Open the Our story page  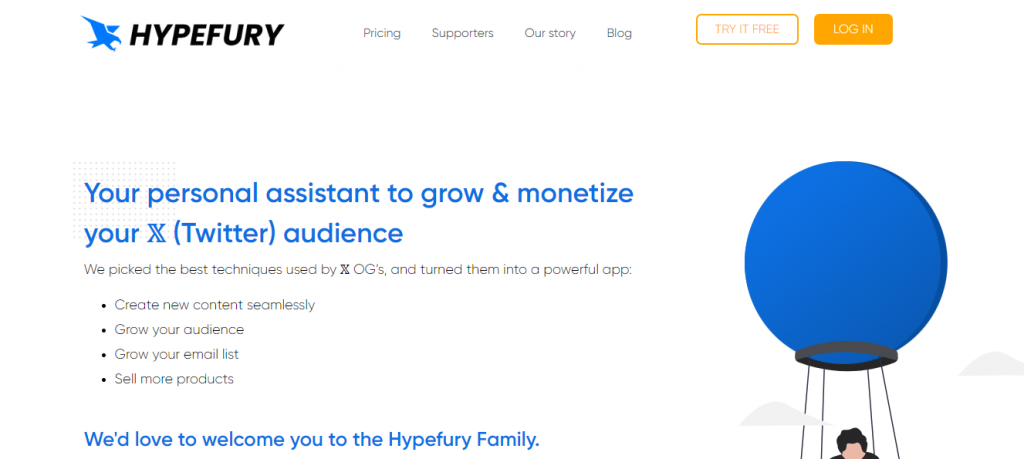pos(550,33)
